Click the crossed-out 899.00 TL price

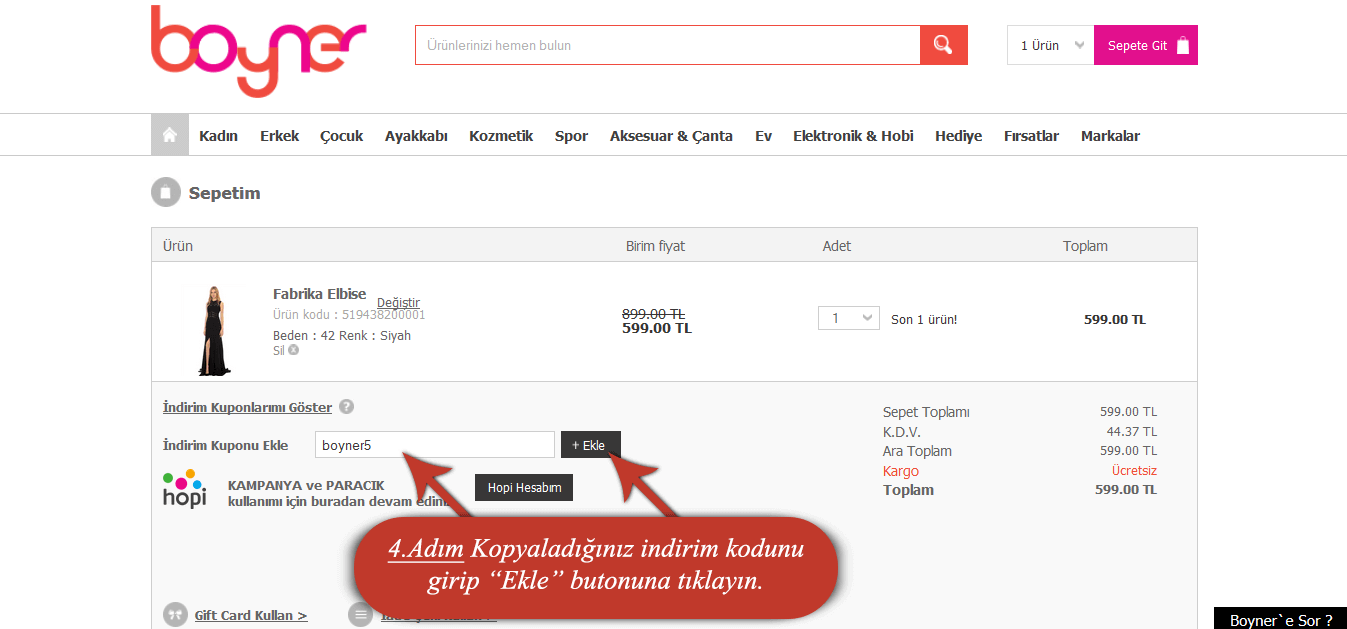653,313
